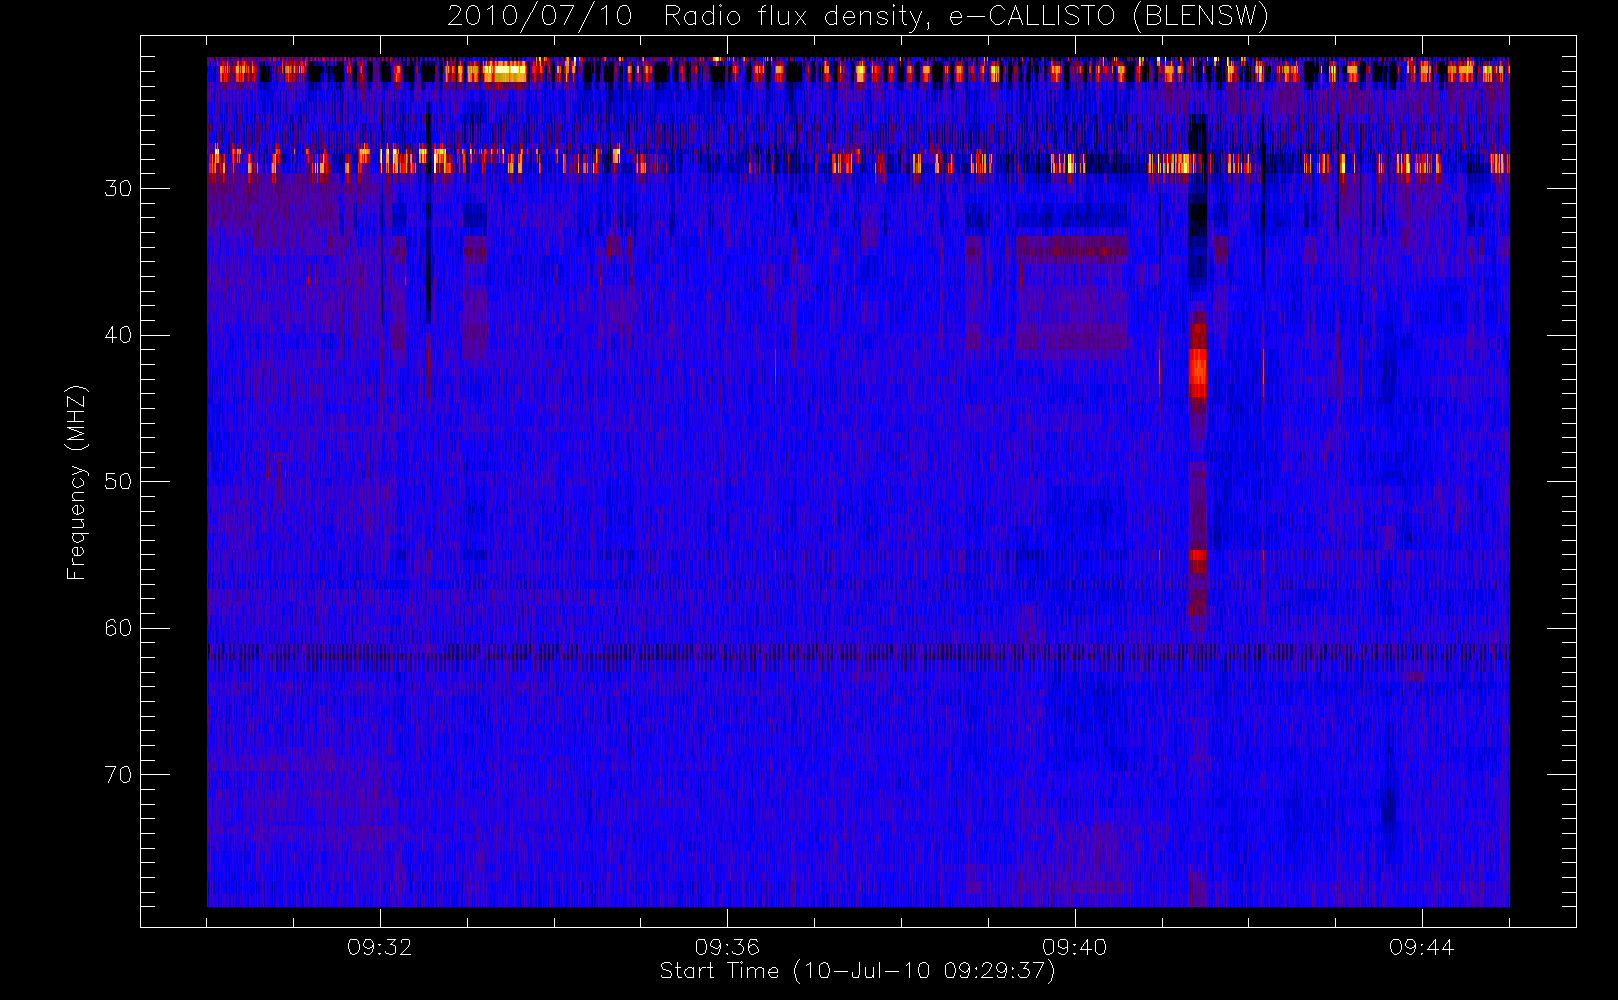Click the red burst spot near 55 MHz

(x=1197, y=560)
